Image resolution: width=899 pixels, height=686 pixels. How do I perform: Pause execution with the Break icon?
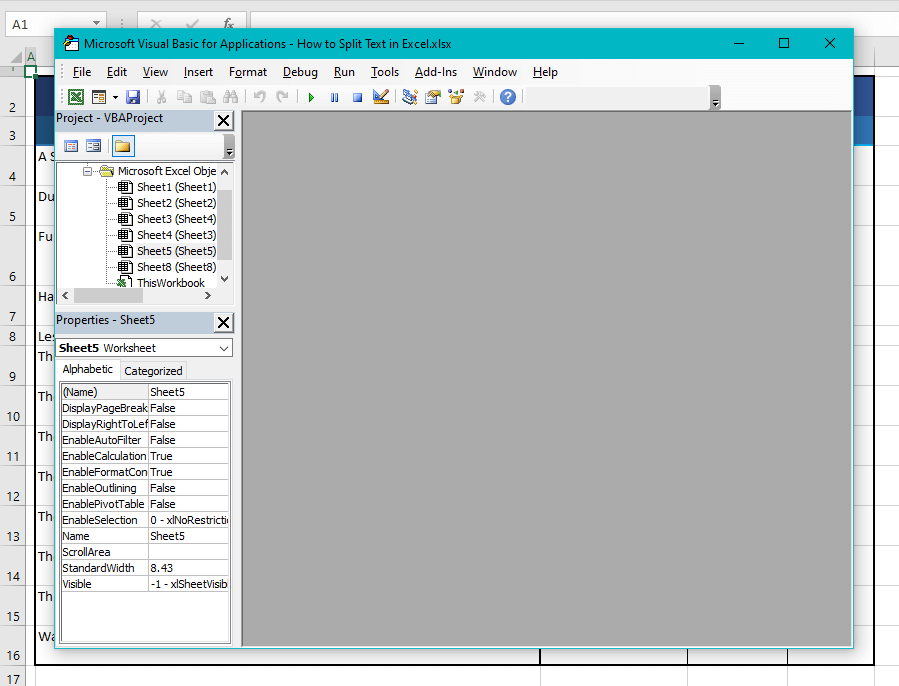coord(334,97)
